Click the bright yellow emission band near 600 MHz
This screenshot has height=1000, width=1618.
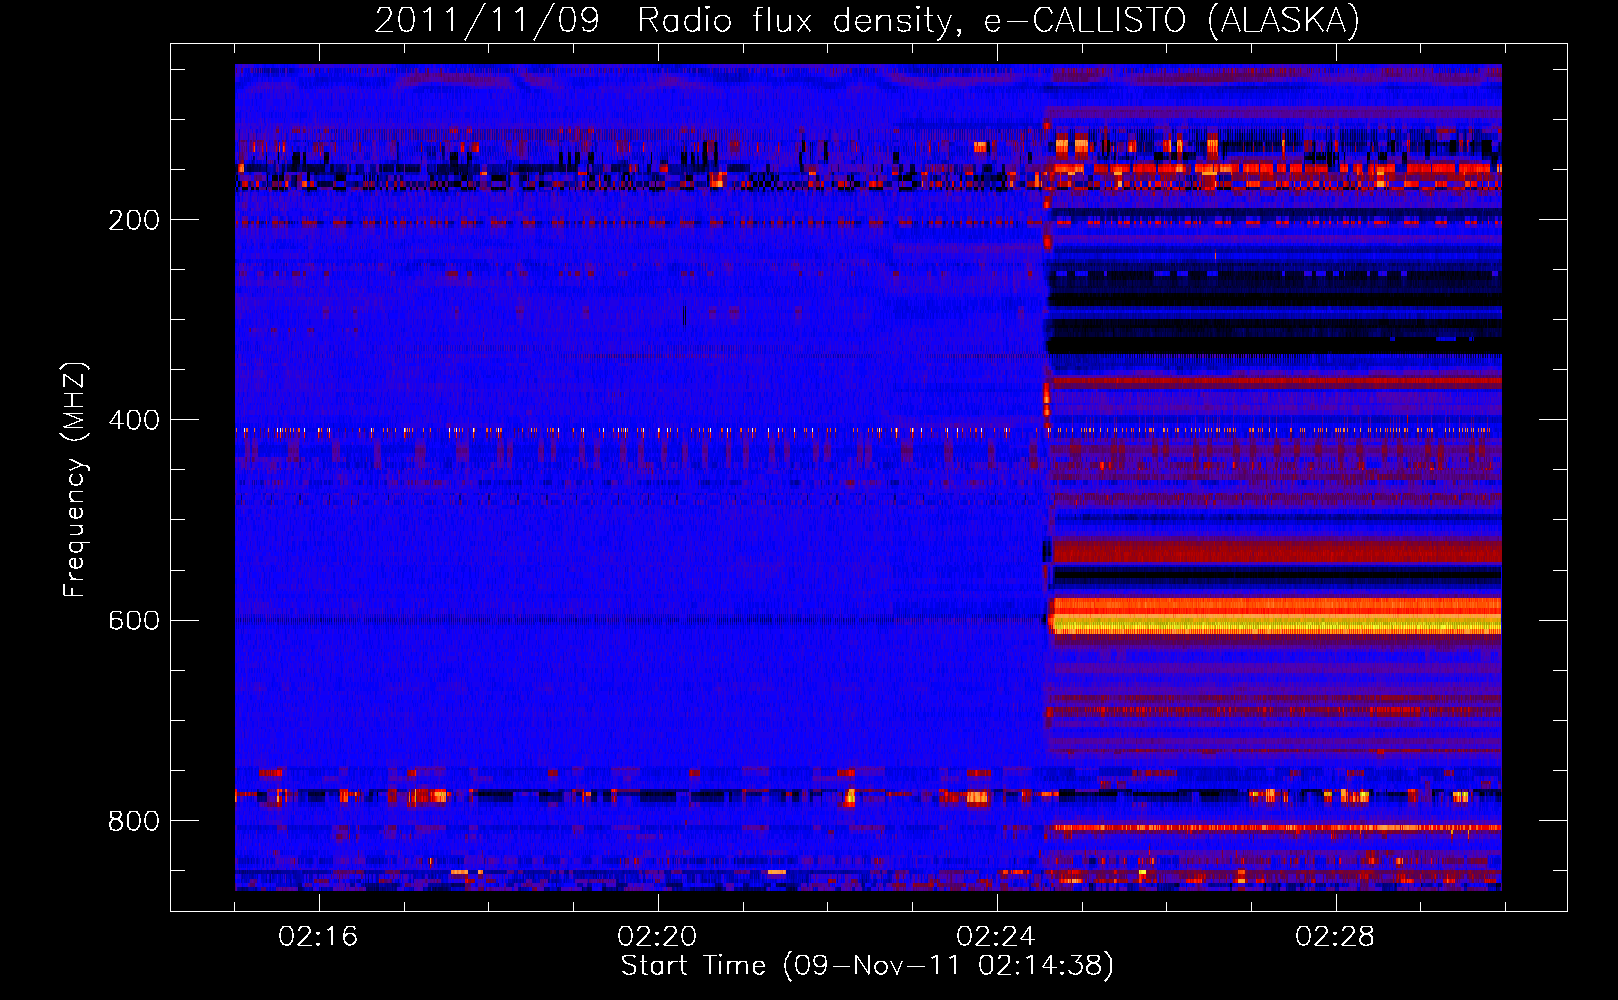(1276, 623)
